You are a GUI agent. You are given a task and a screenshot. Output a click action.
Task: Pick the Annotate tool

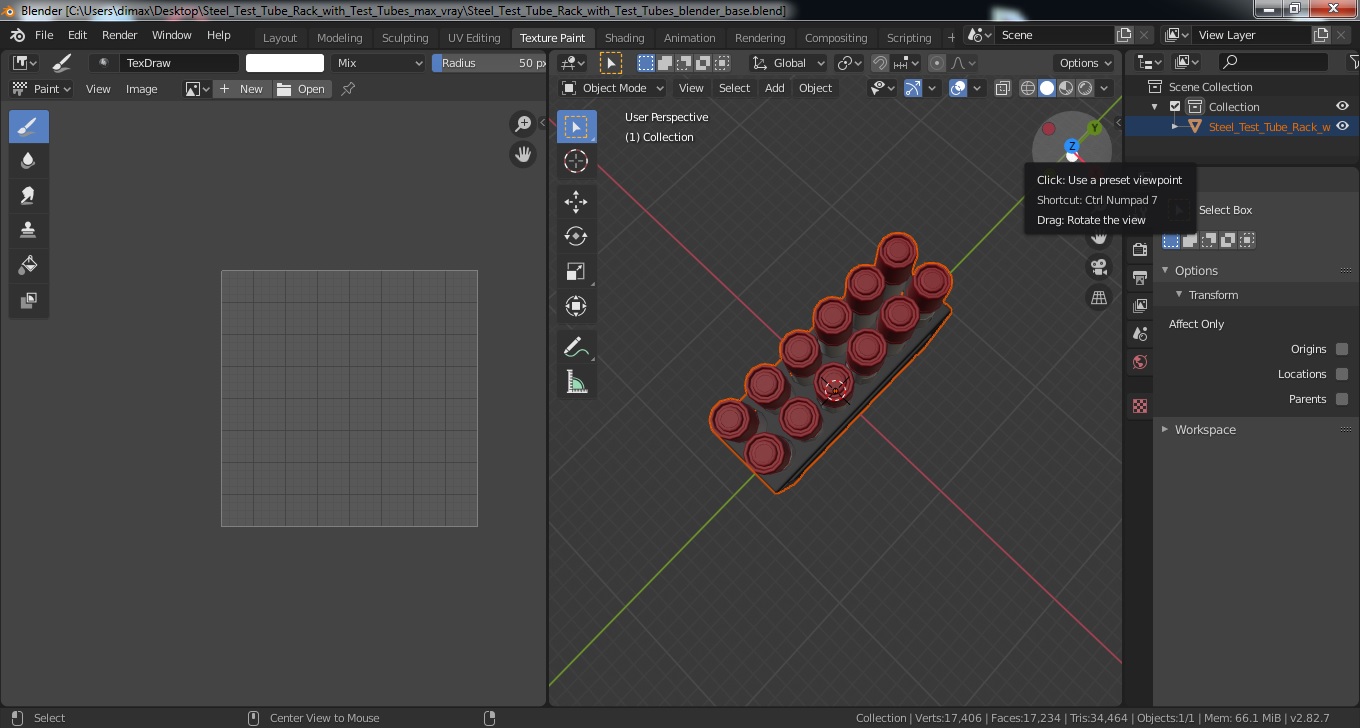click(x=576, y=347)
